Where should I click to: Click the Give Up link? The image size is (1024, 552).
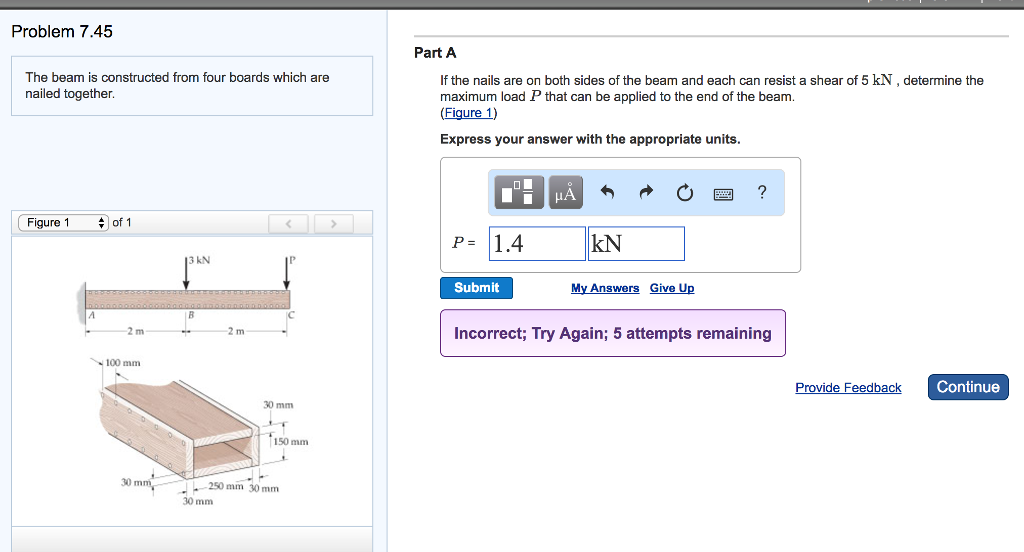pos(672,288)
